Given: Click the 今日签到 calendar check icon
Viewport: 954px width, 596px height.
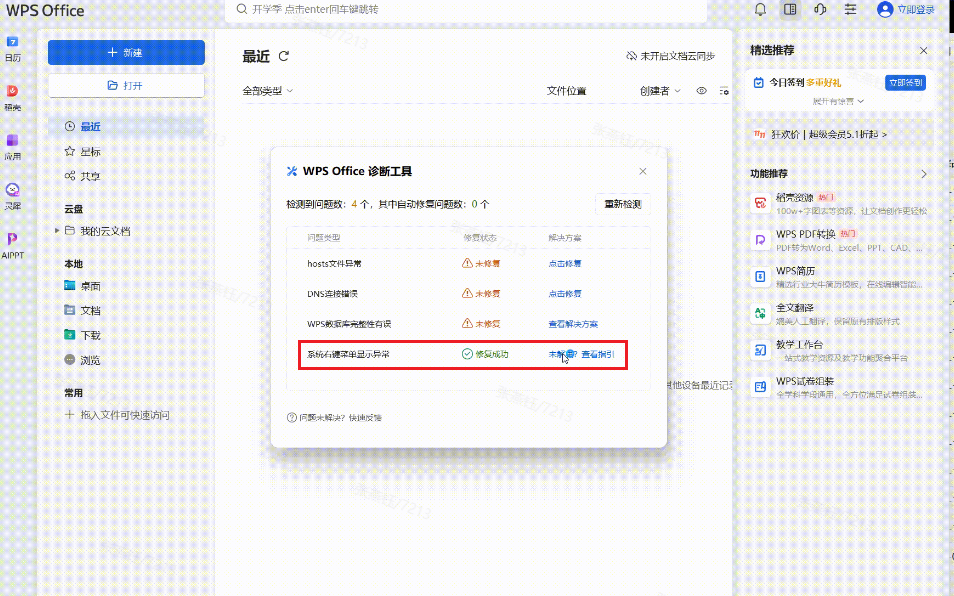Looking at the screenshot, I should pos(759,82).
